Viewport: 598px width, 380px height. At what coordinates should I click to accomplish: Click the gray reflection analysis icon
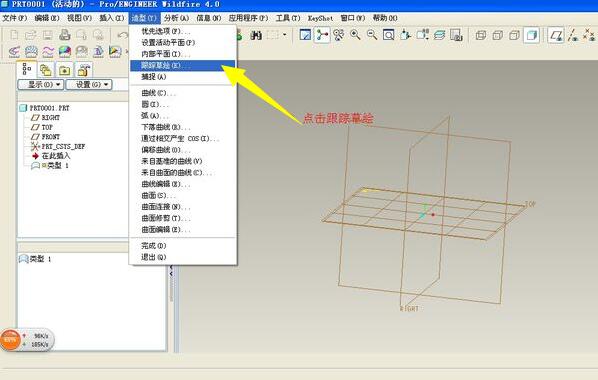click(x=81, y=51)
